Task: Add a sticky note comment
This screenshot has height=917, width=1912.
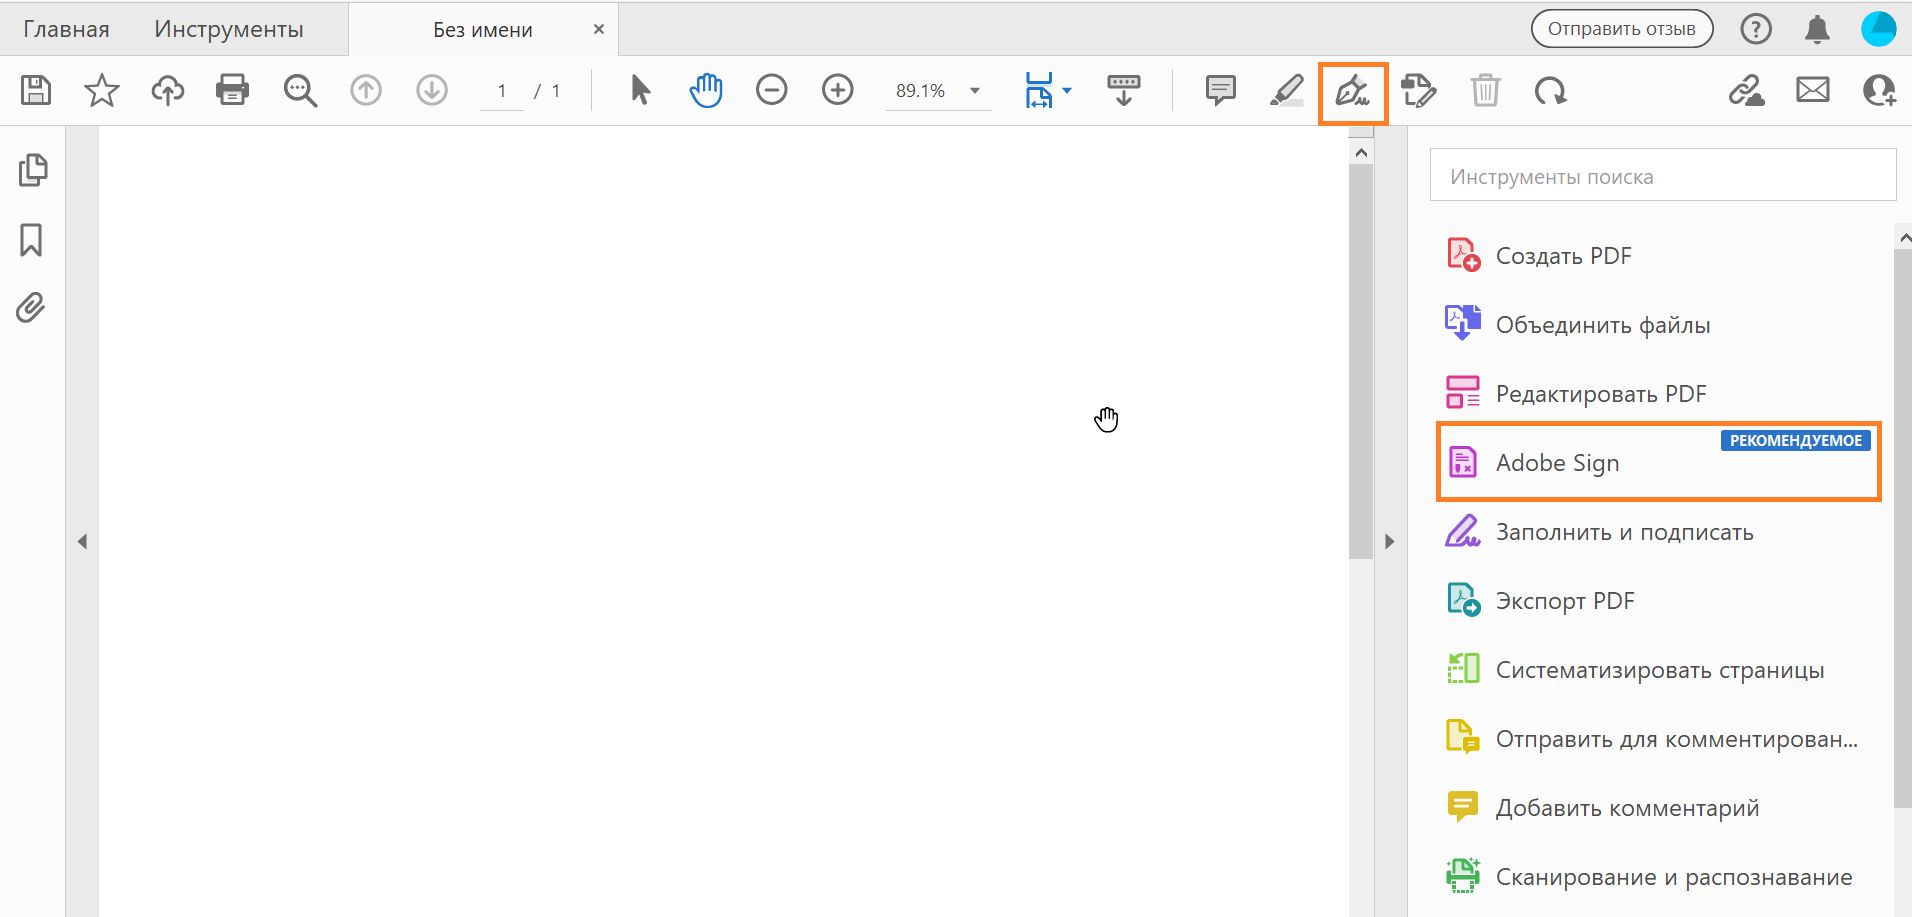Action: (x=1221, y=90)
